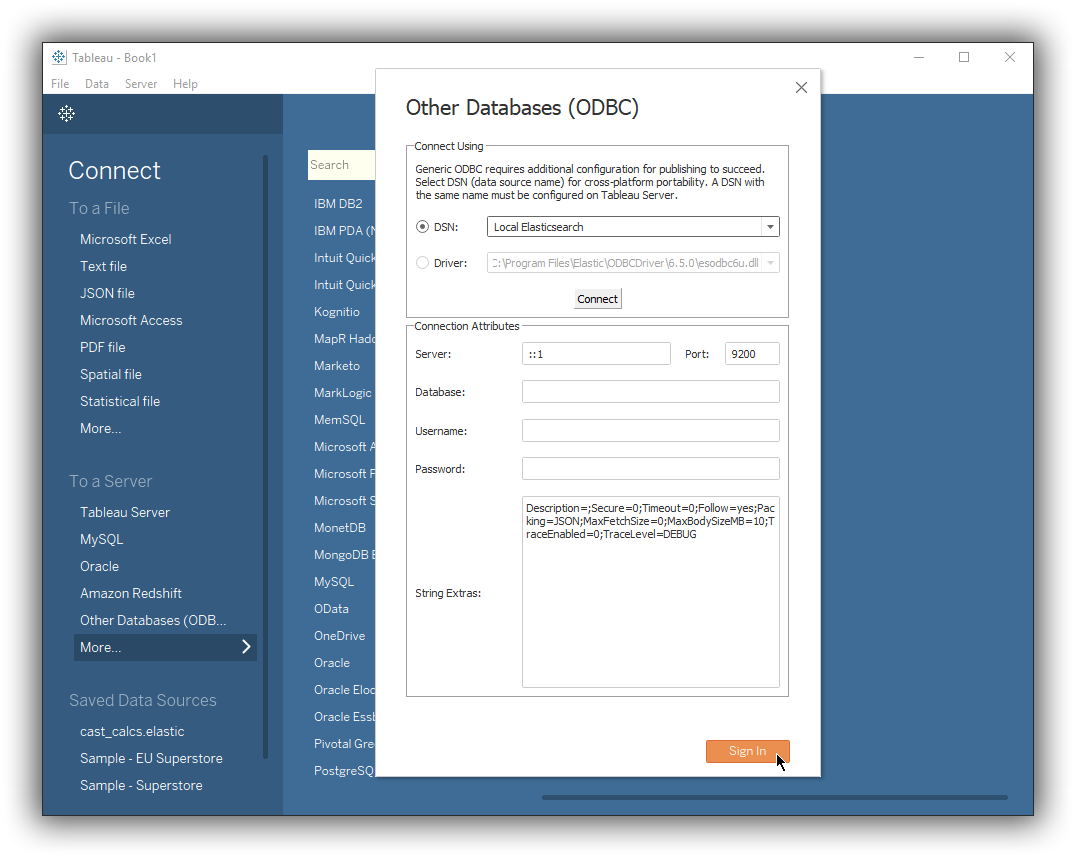
Task: Open the Local Elasticsearch DSN dropdown
Action: pos(769,226)
